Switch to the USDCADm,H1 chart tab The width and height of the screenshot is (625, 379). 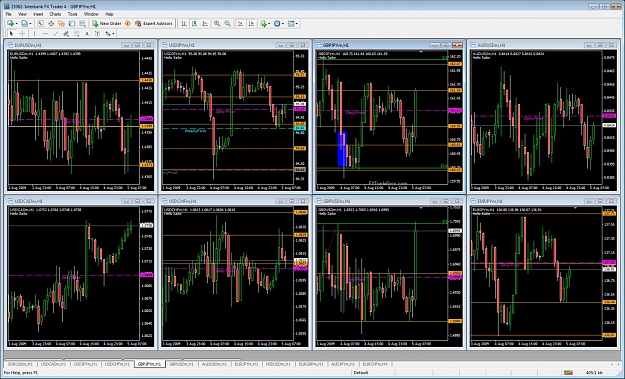click(54, 364)
